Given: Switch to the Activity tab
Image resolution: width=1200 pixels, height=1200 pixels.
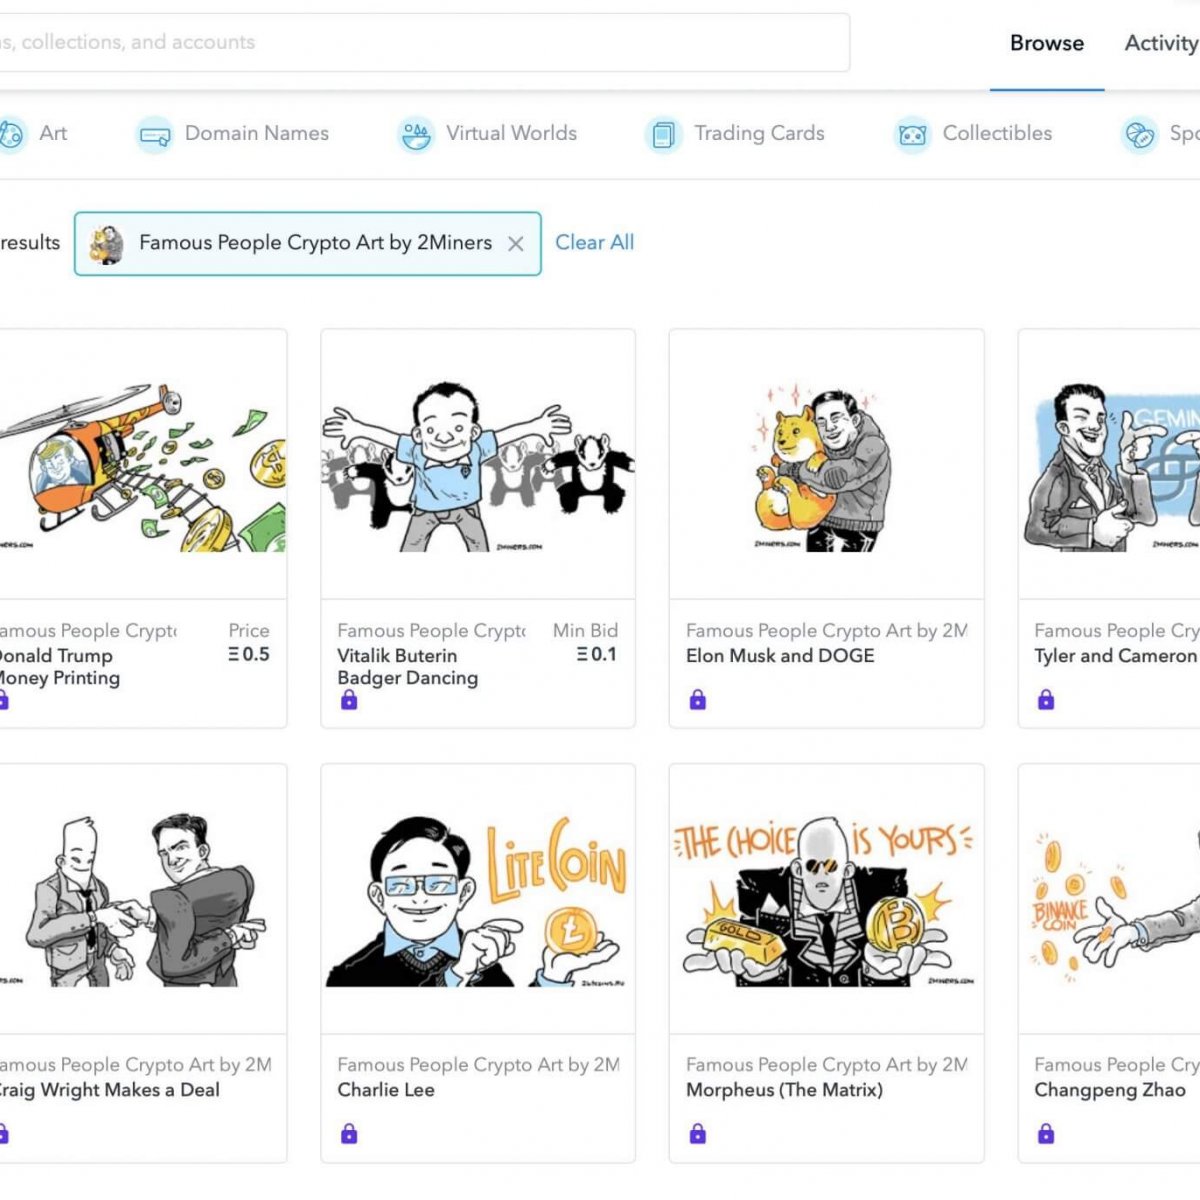Looking at the screenshot, I should pyautogui.click(x=1161, y=43).
